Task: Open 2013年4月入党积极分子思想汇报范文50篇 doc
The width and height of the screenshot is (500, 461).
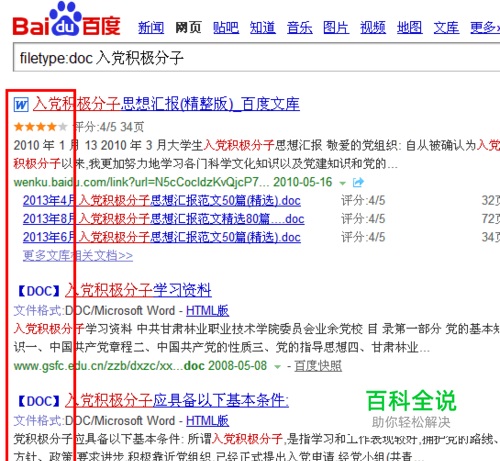Action: pyautogui.click(x=162, y=201)
